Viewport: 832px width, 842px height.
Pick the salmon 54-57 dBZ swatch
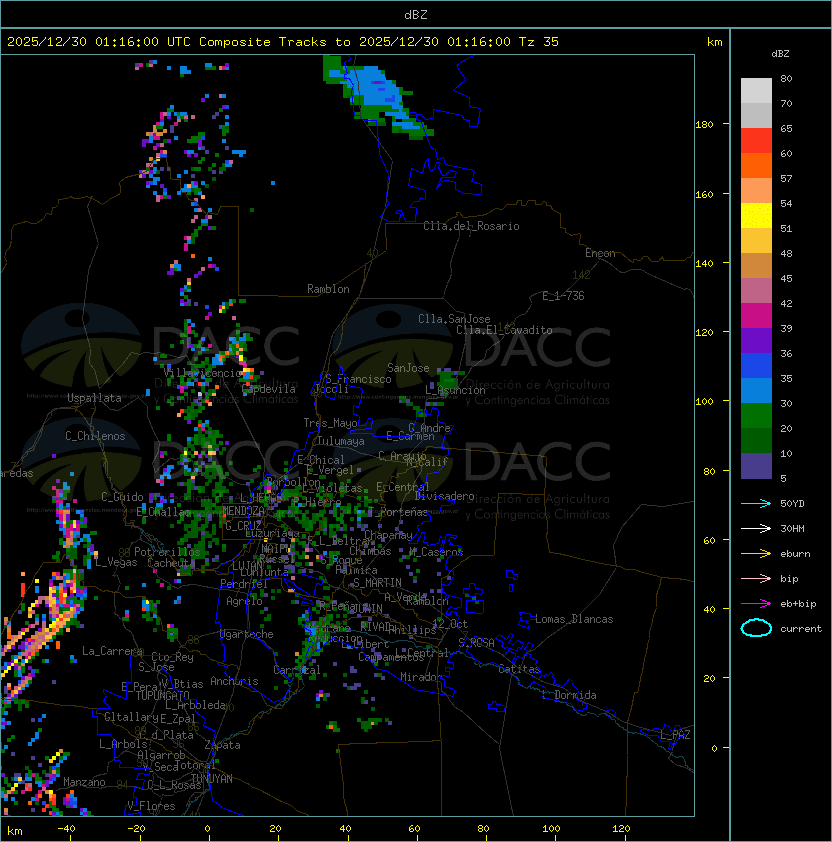[x=756, y=191]
